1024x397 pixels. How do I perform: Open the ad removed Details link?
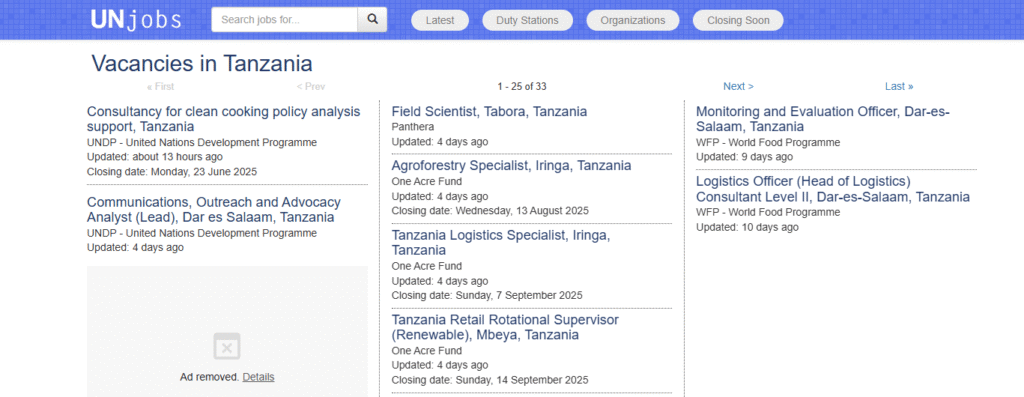[x=259, y=377]
